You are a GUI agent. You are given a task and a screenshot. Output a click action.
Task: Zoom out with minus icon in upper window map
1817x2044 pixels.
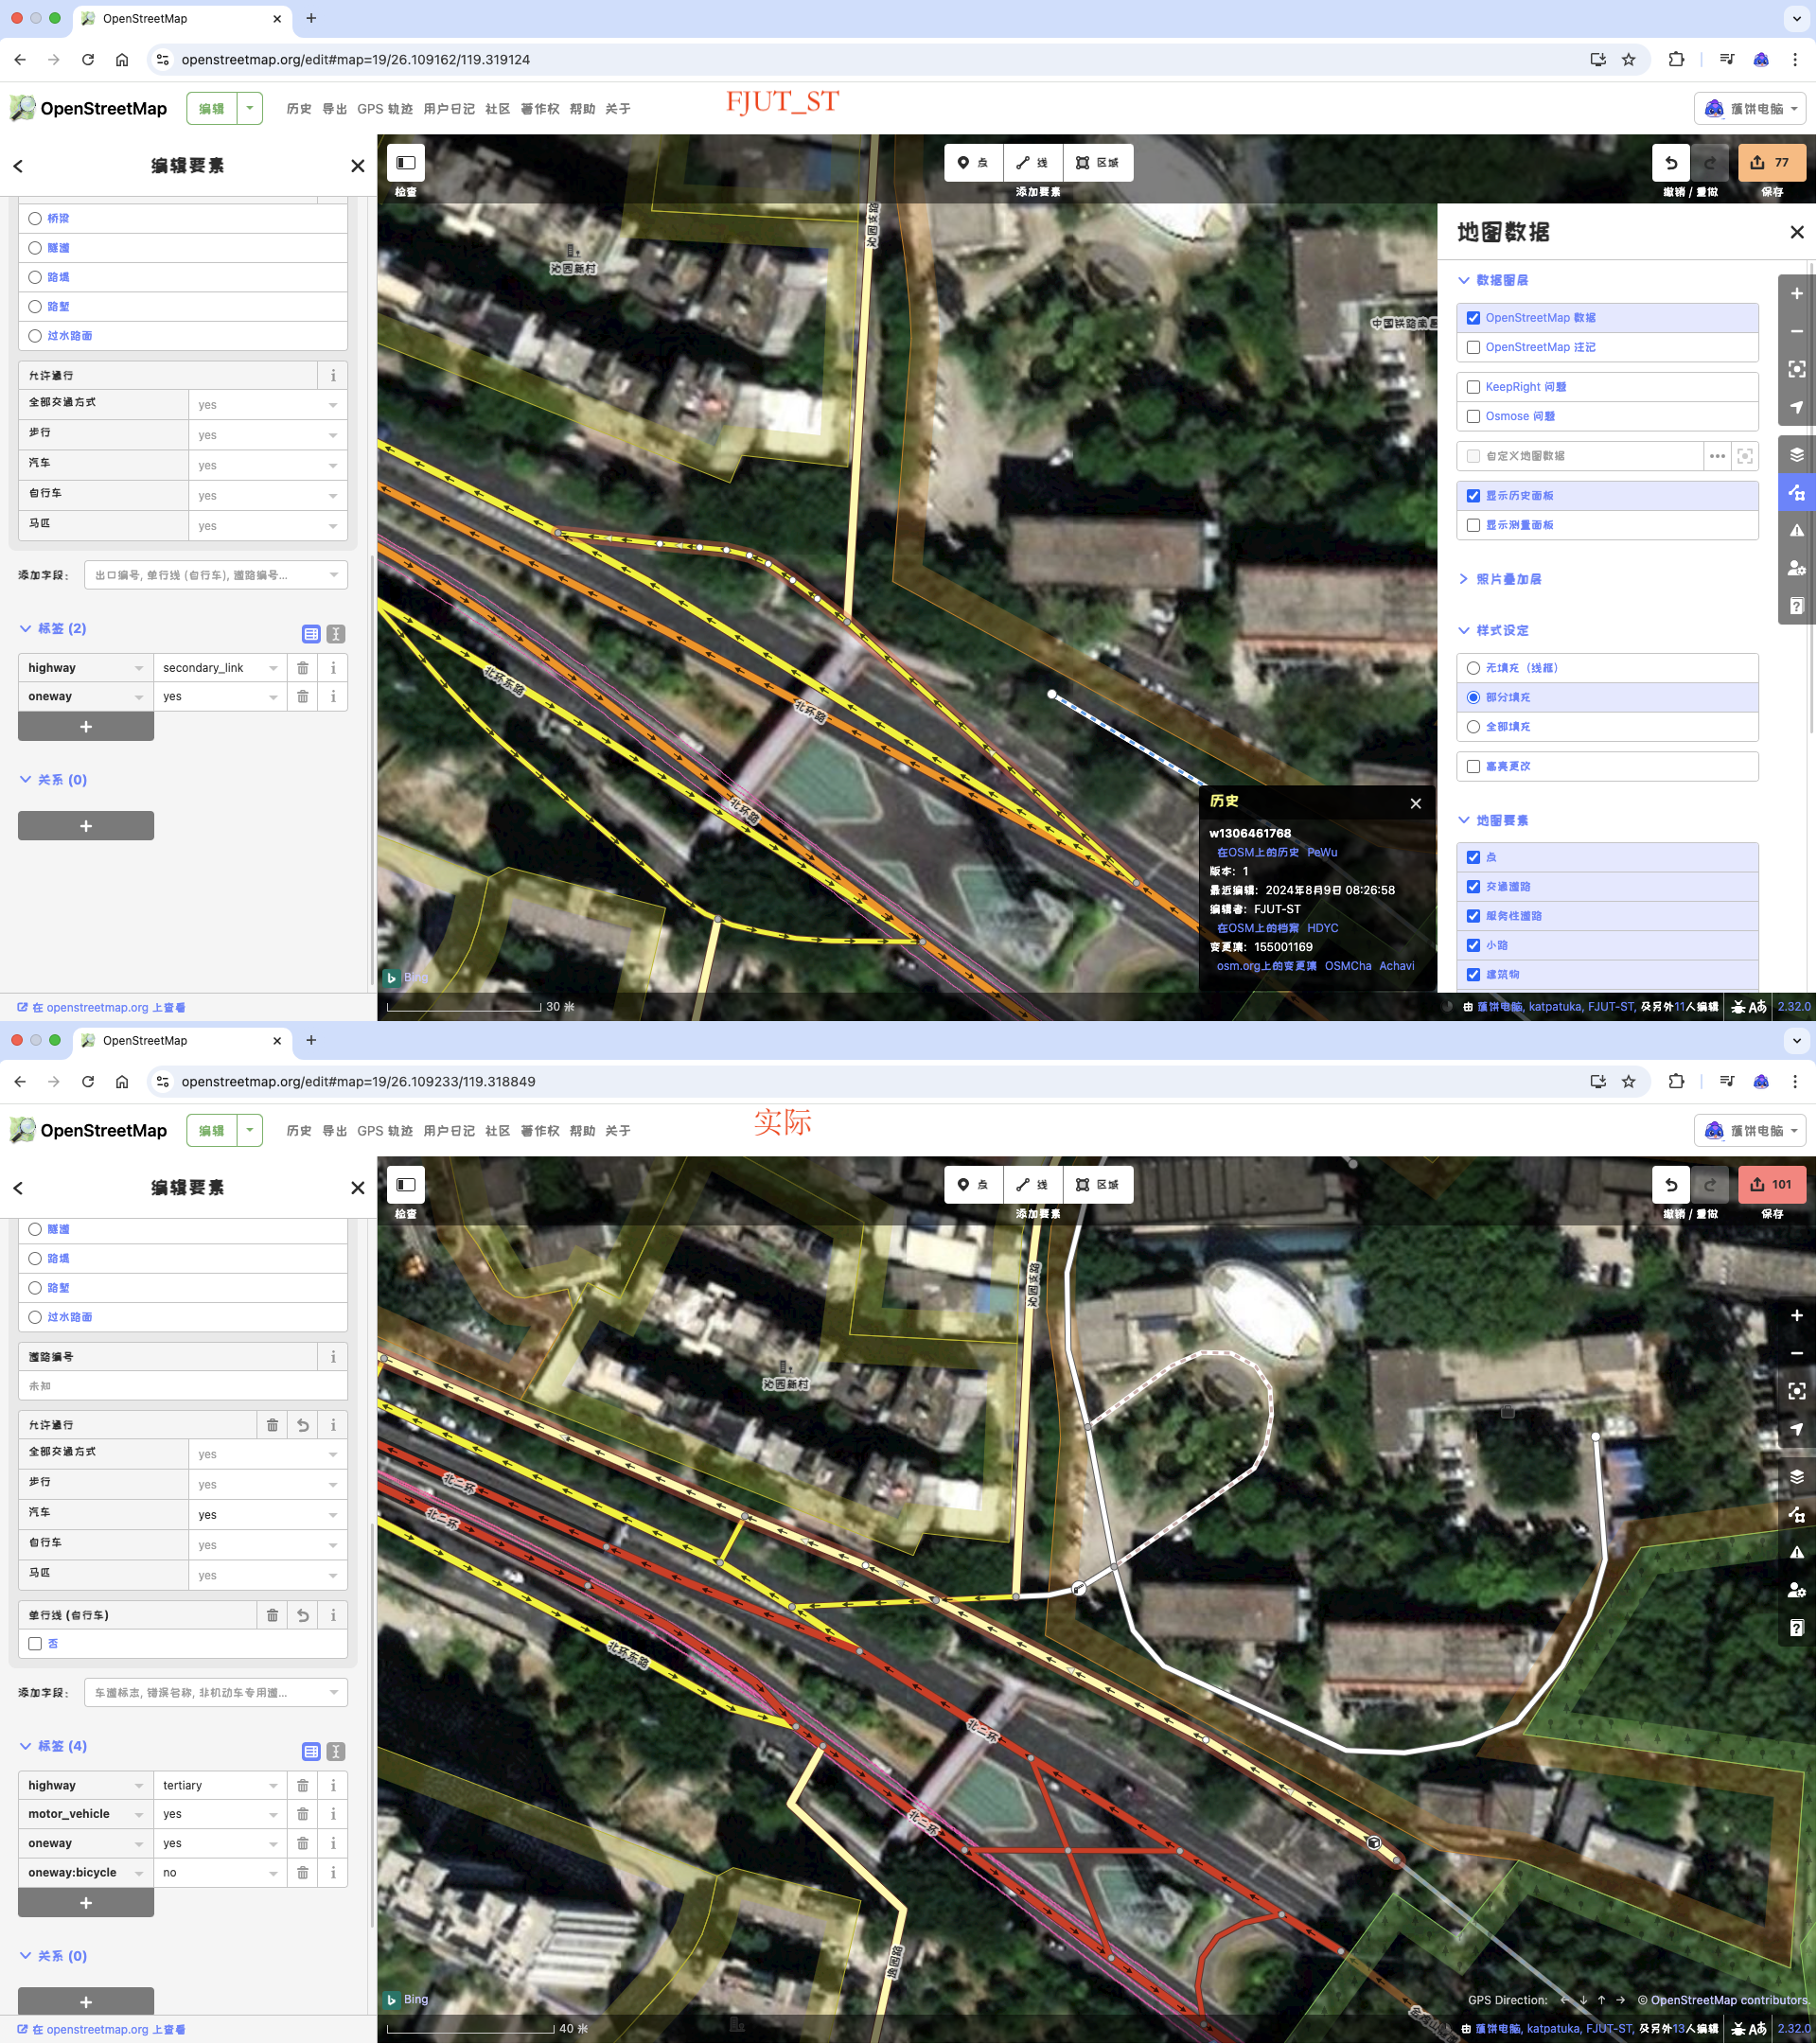pos(1796,332)
